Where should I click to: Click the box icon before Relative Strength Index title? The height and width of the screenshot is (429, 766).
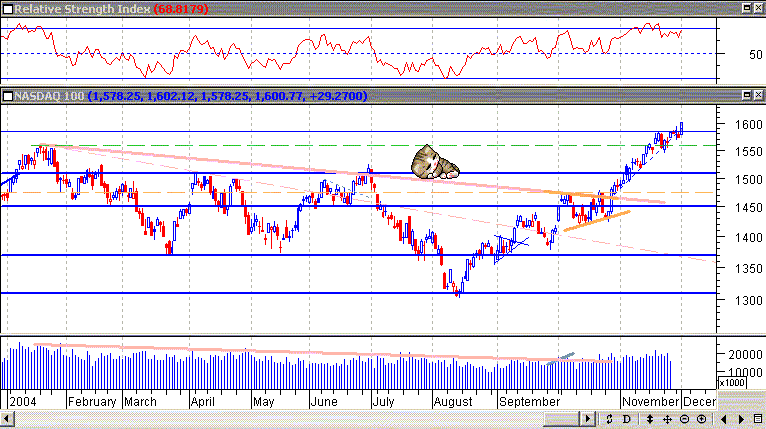pyautogui.click(x=8, y=9)
